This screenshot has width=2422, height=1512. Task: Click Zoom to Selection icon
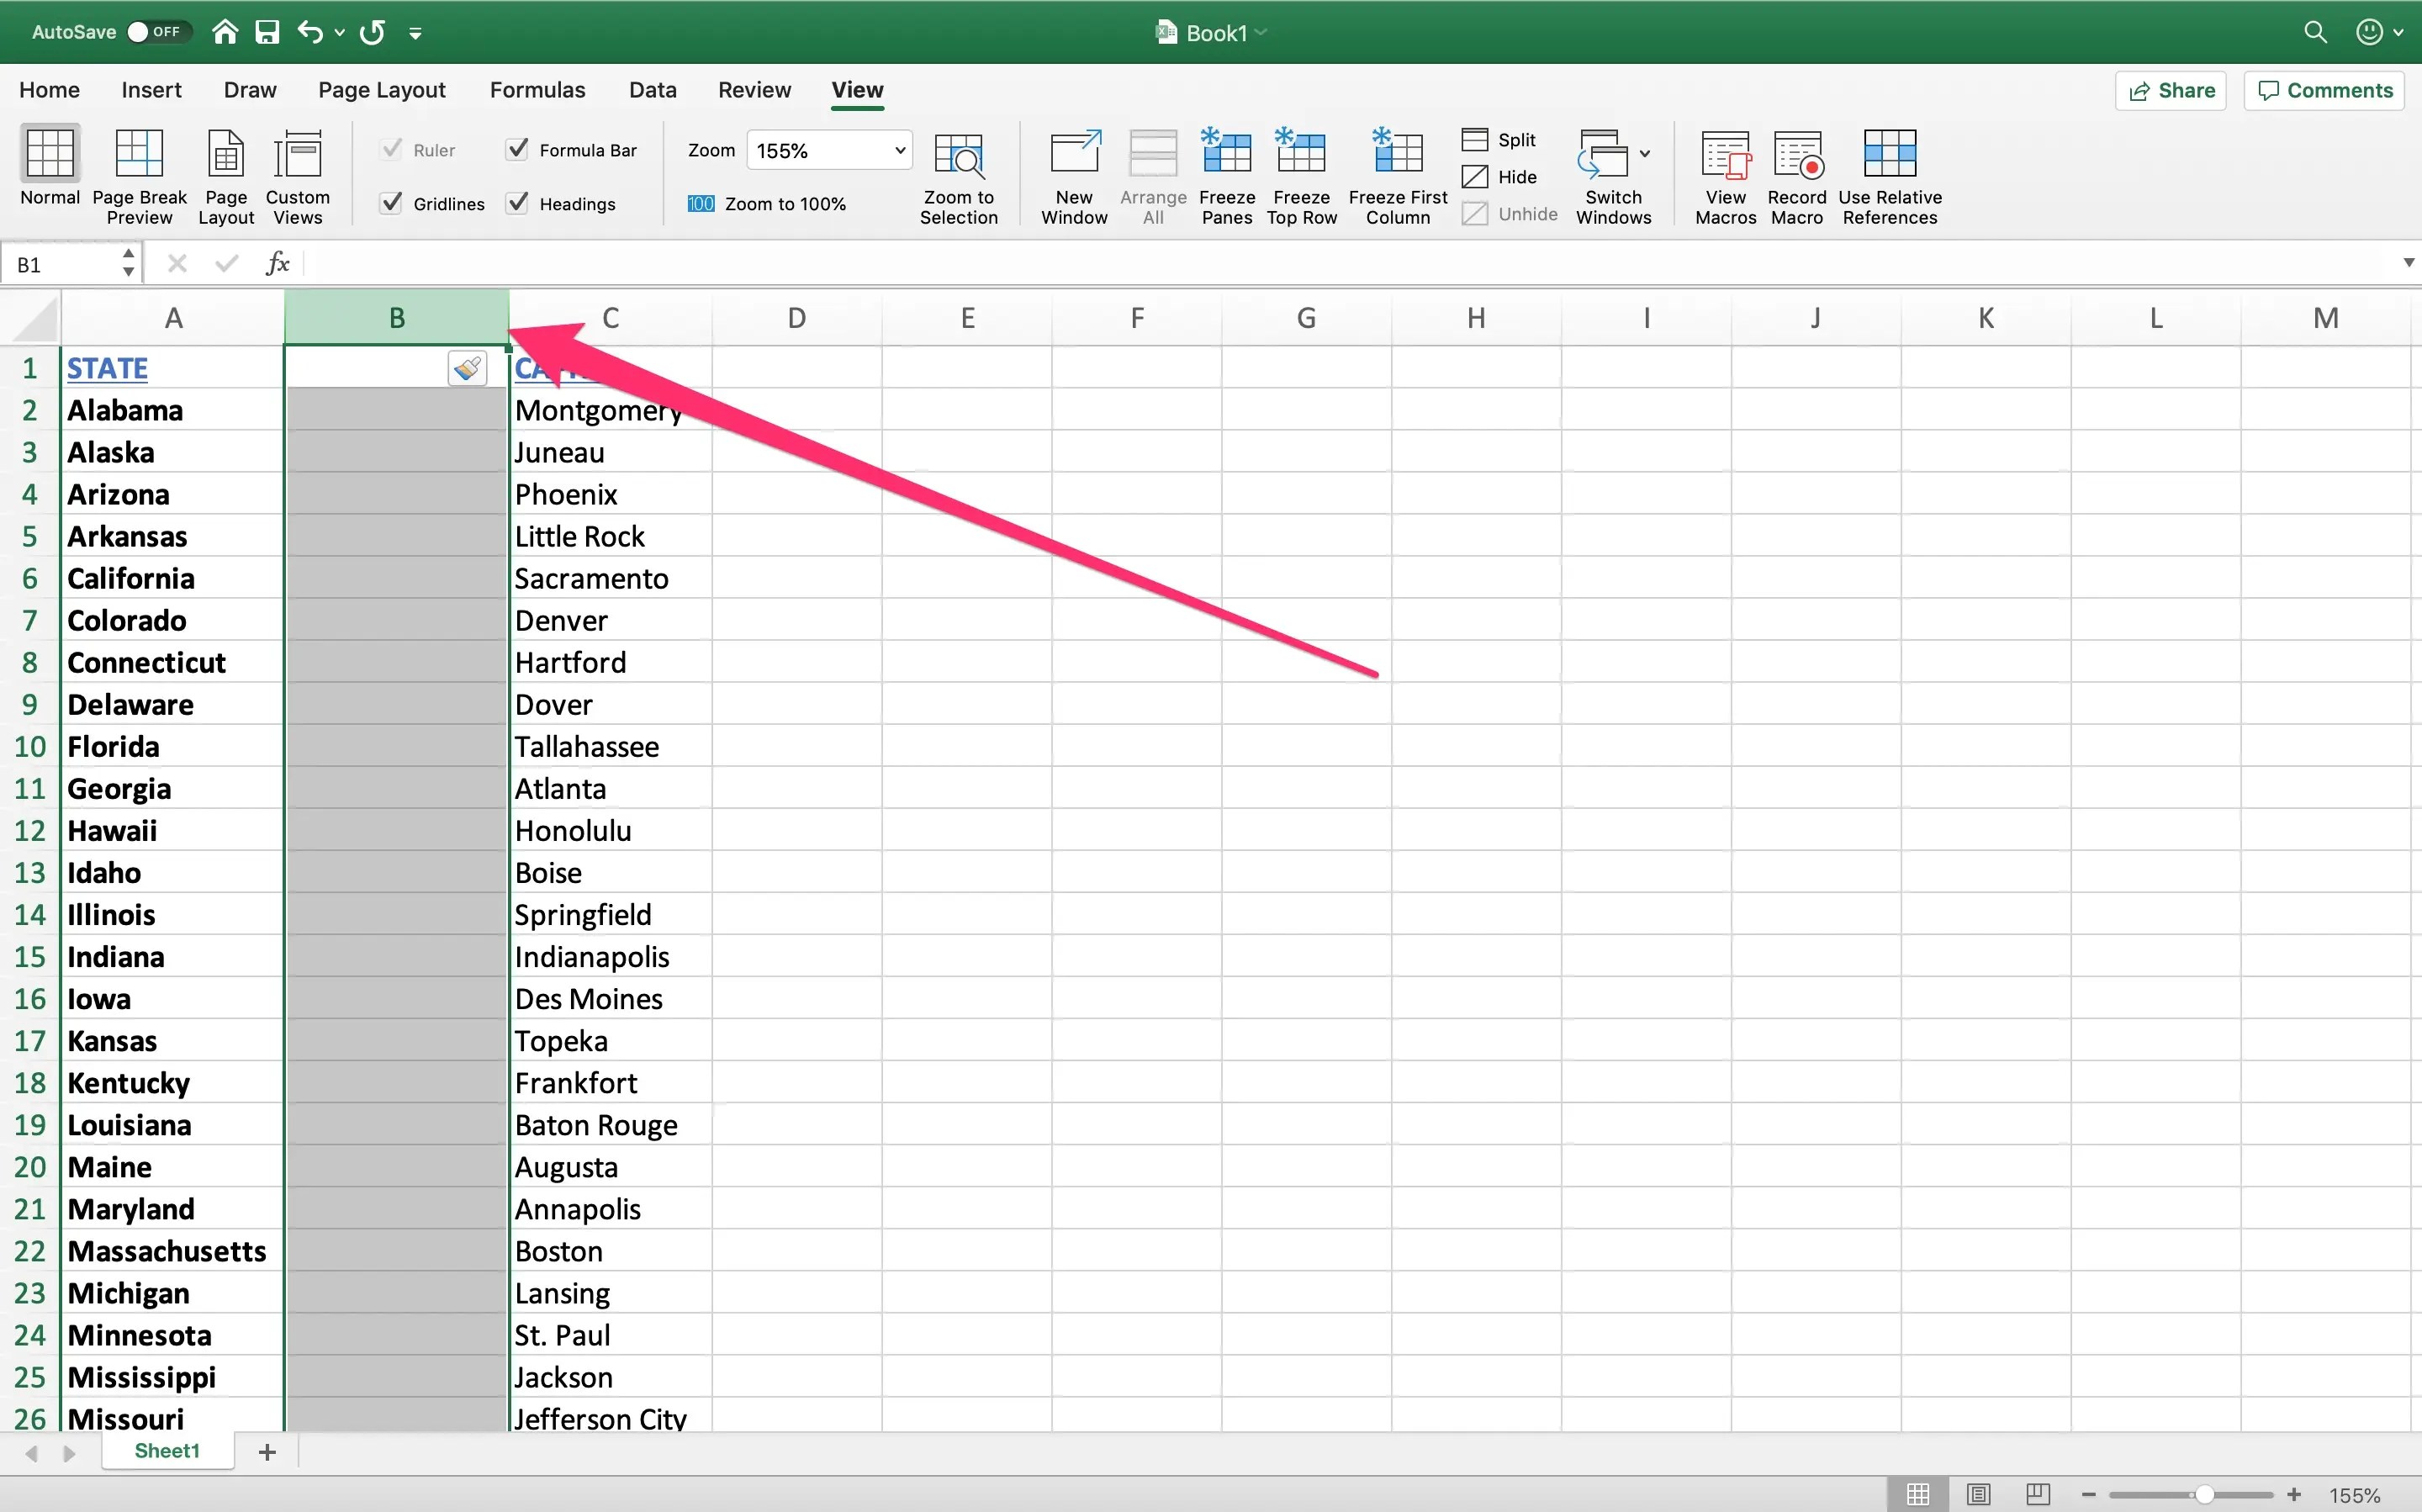tap(958, 155)
